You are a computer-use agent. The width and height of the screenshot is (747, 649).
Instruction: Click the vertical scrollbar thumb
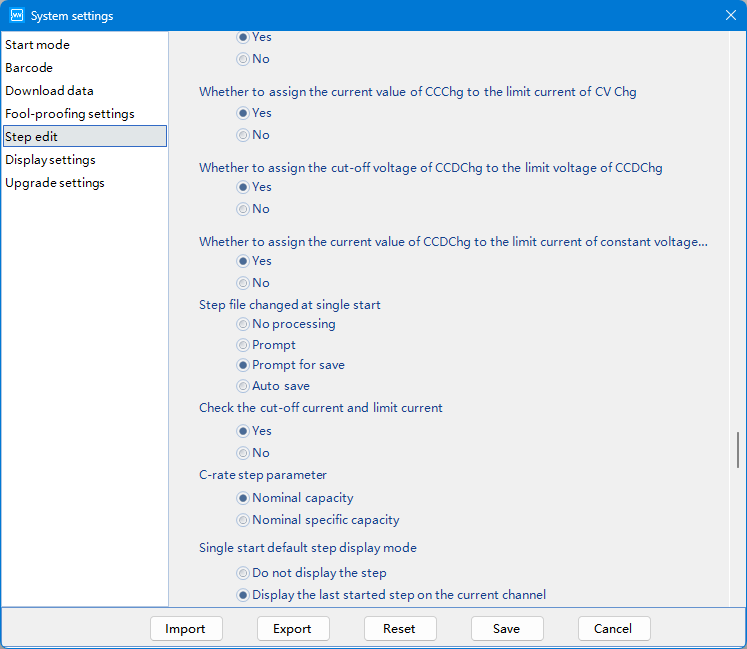tap(737, 450)
